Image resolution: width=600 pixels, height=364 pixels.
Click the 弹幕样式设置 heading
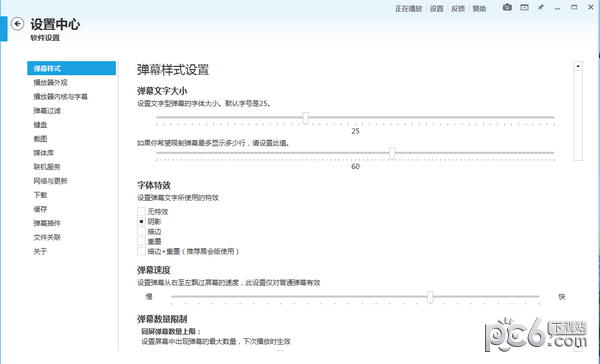point(173,70)
